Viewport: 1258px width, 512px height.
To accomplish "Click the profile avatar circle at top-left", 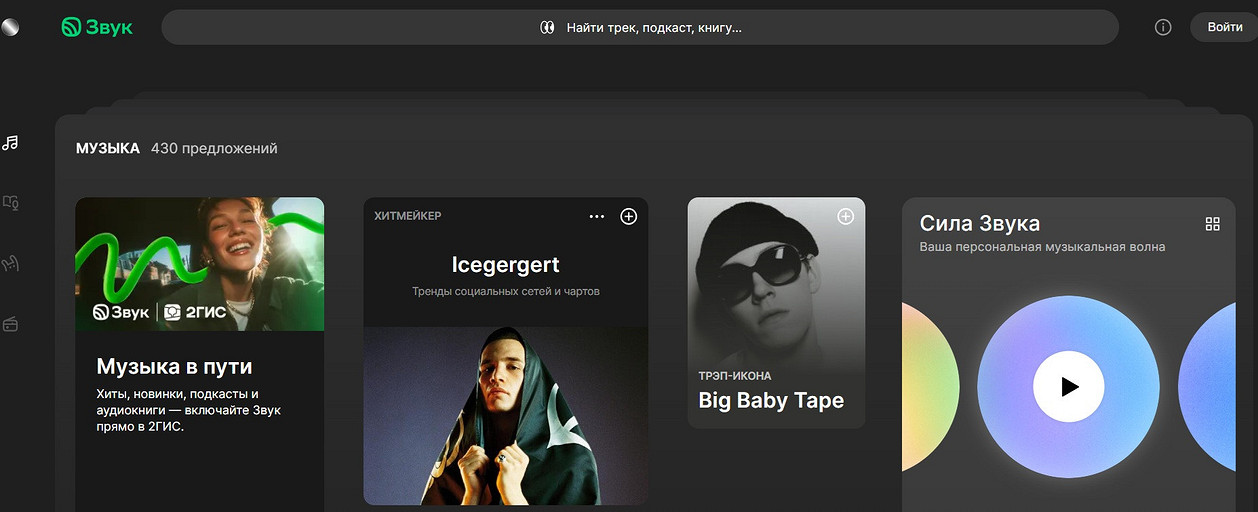I will 9,27.
